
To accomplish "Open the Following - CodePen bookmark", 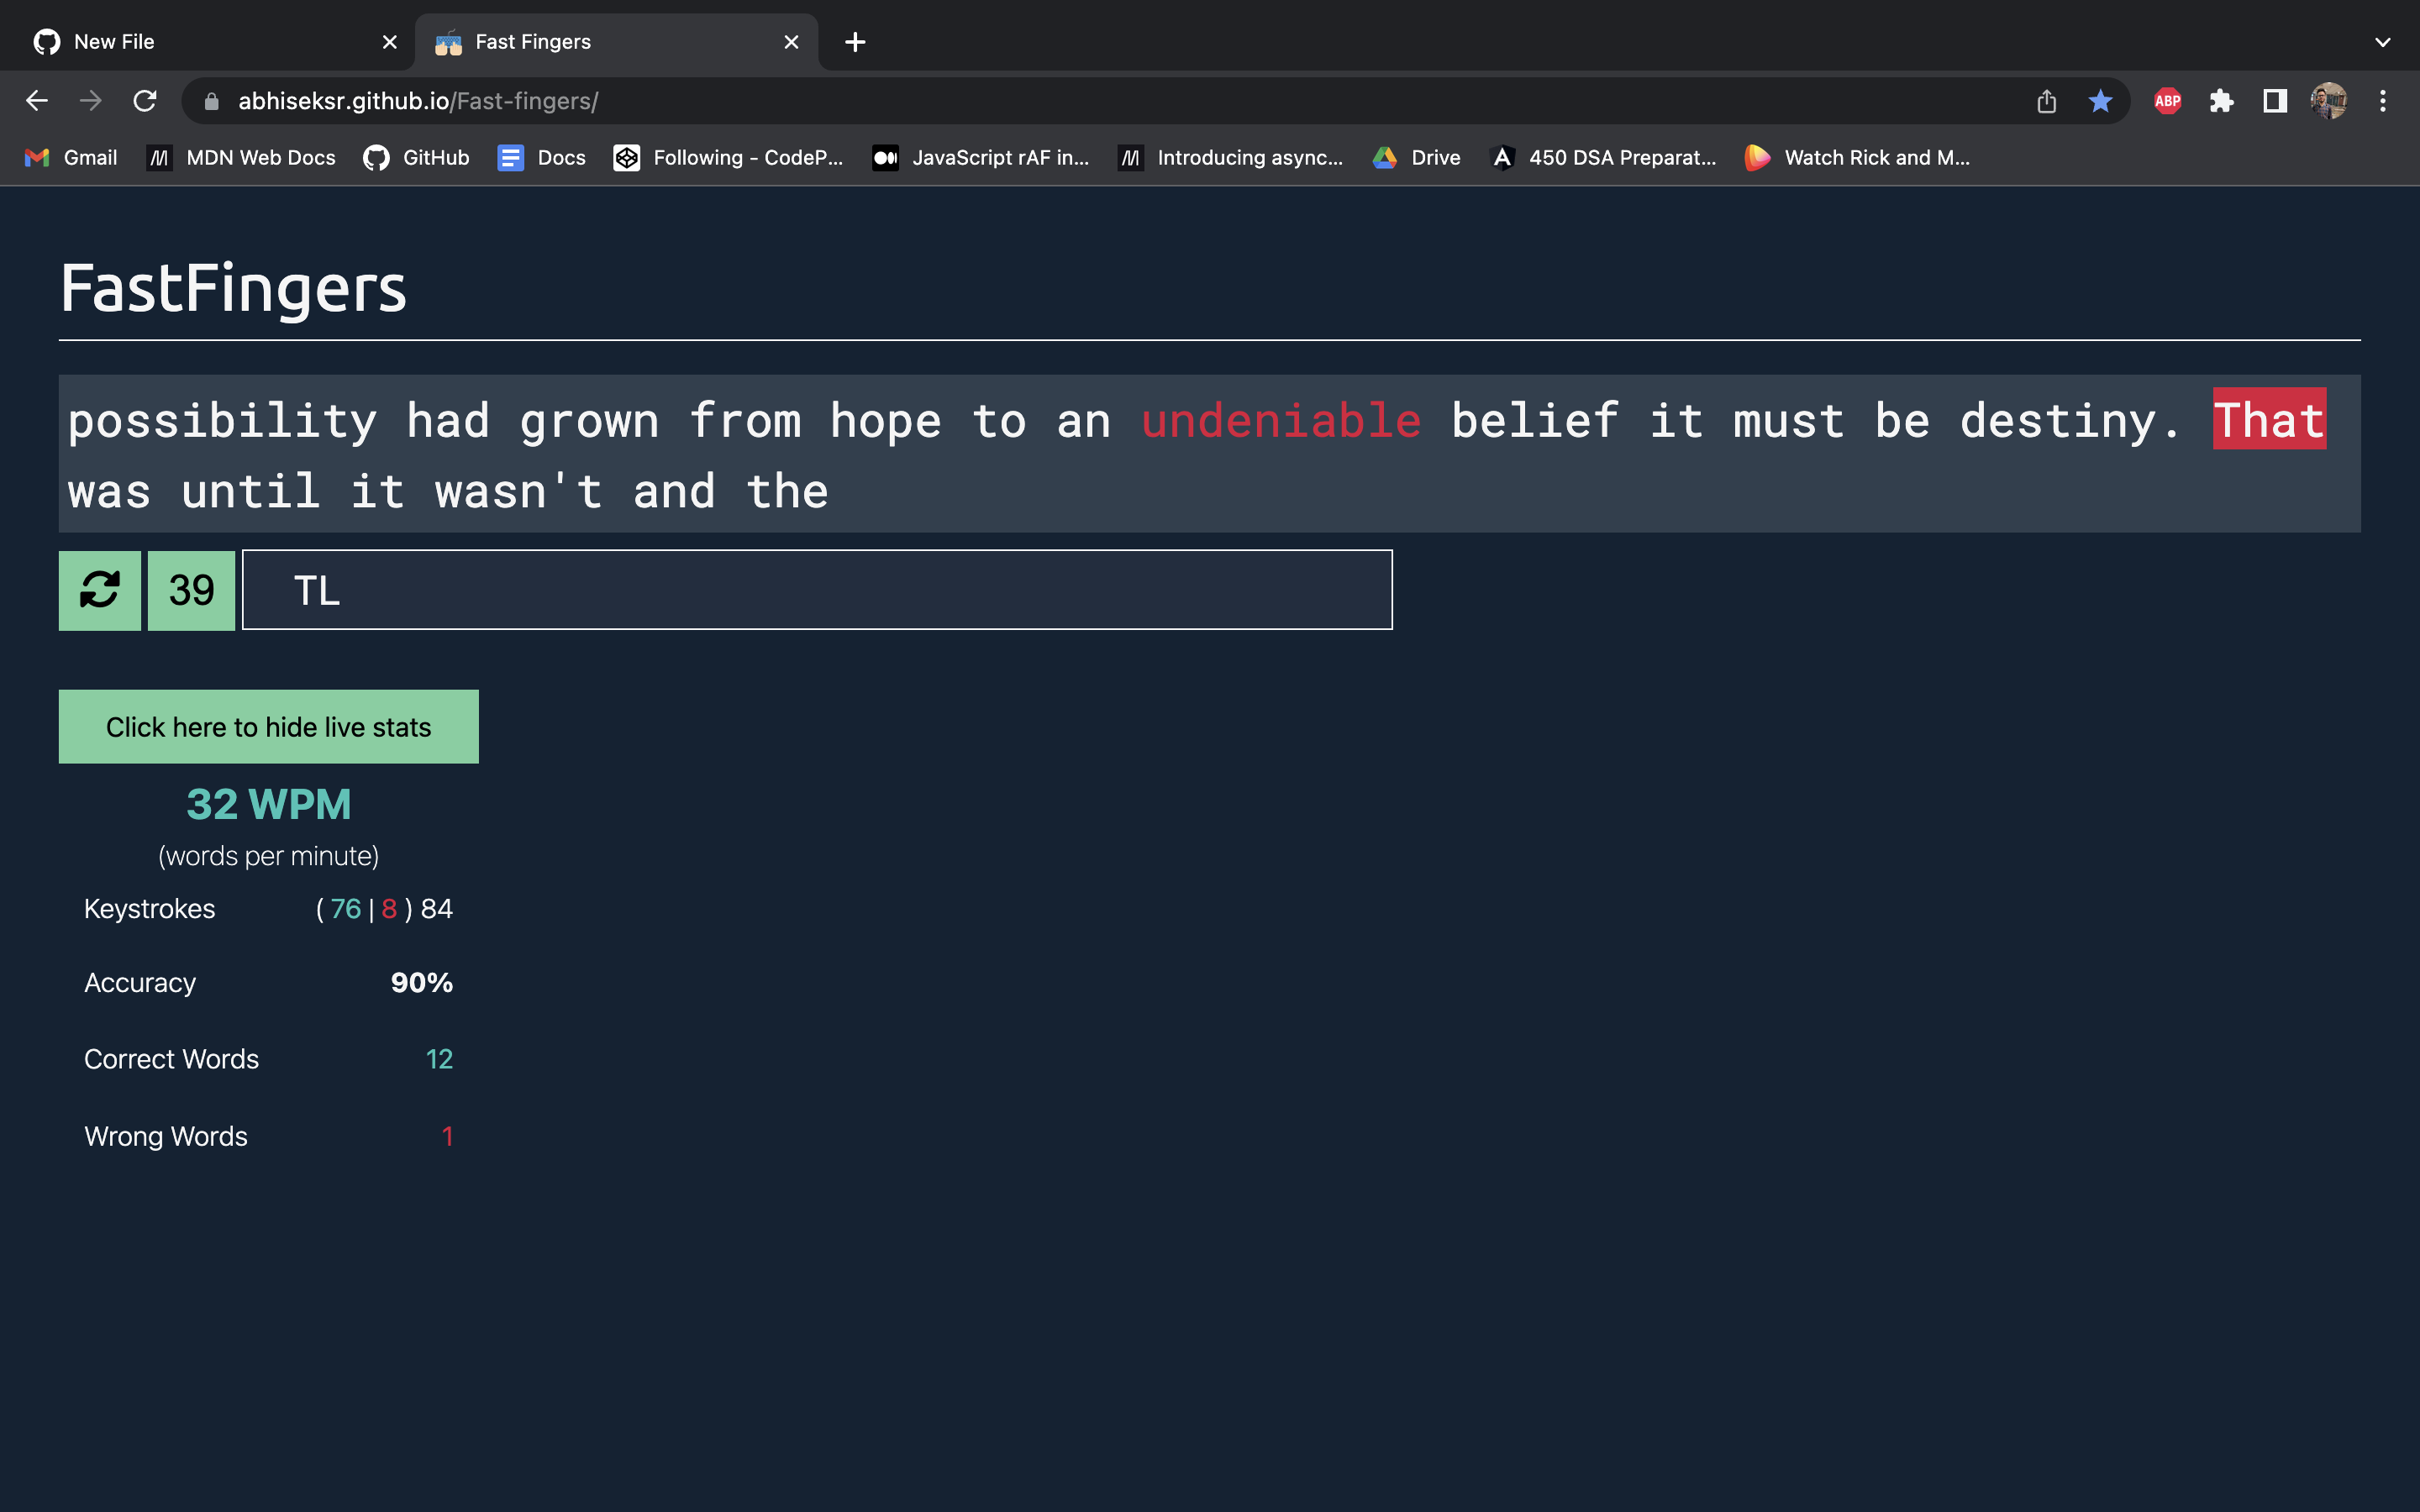I will click(727, 157).
